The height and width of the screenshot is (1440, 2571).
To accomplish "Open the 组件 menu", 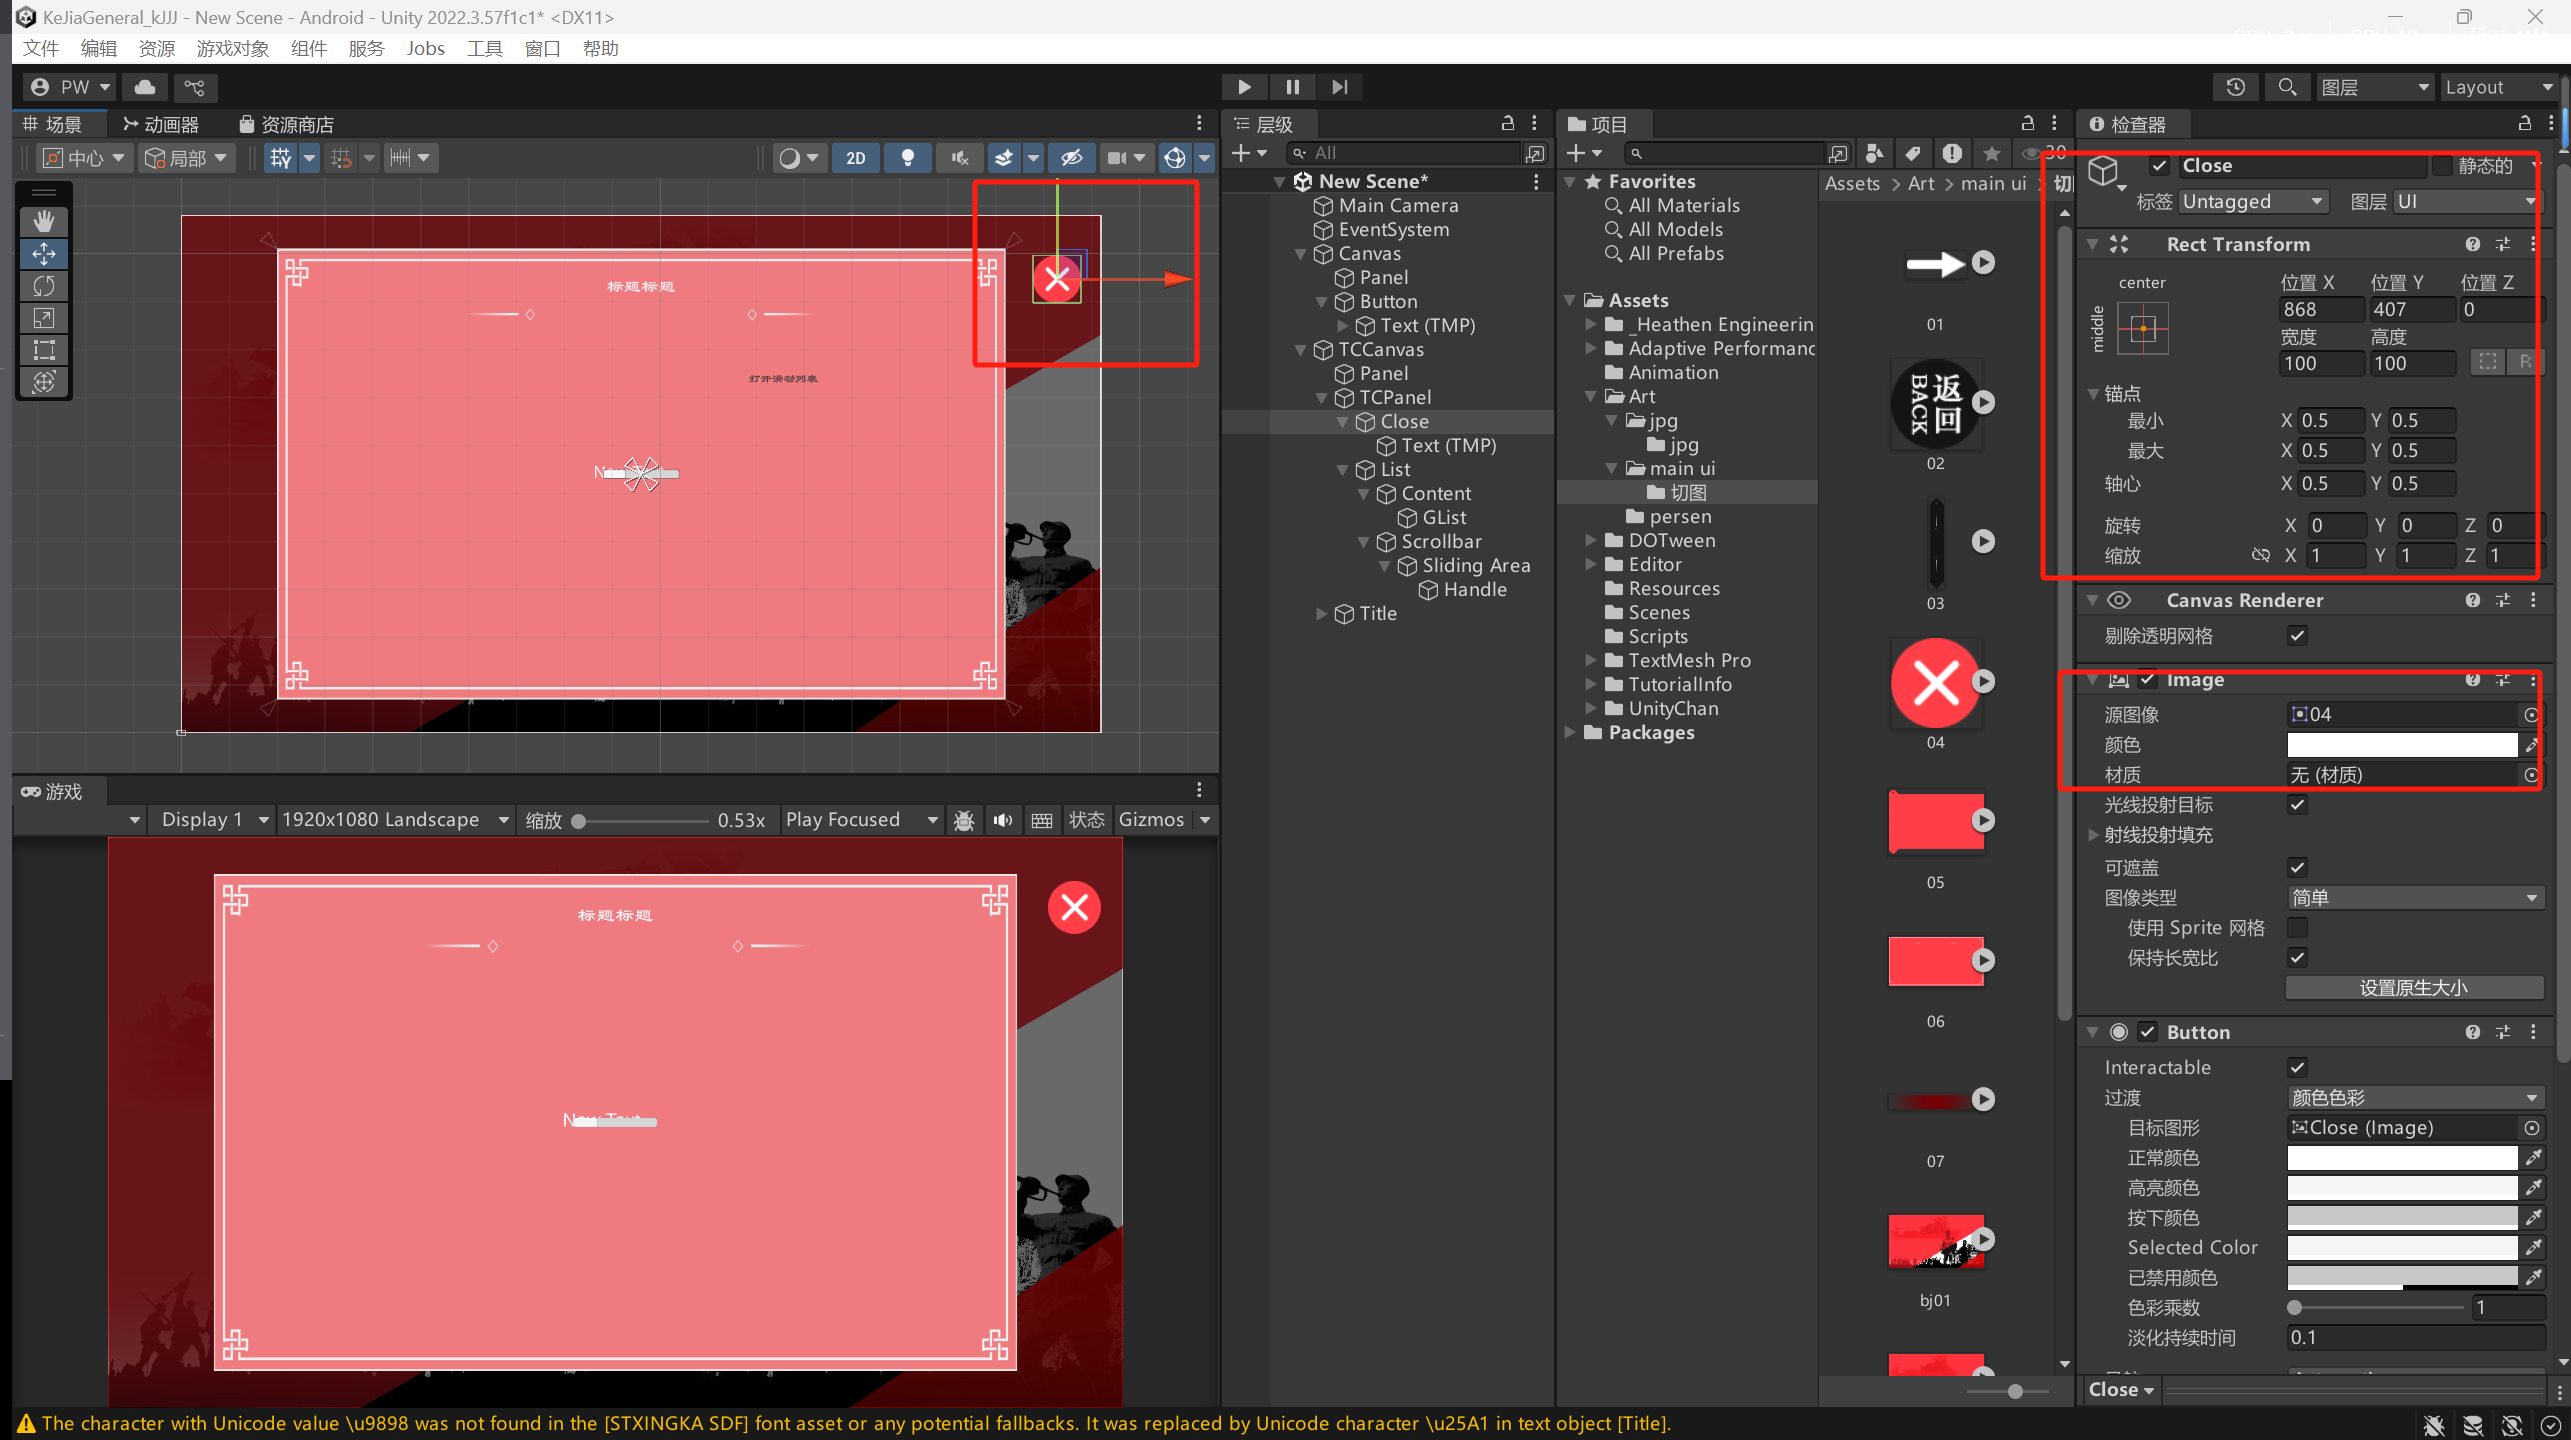I will click(x=308, y=48).
